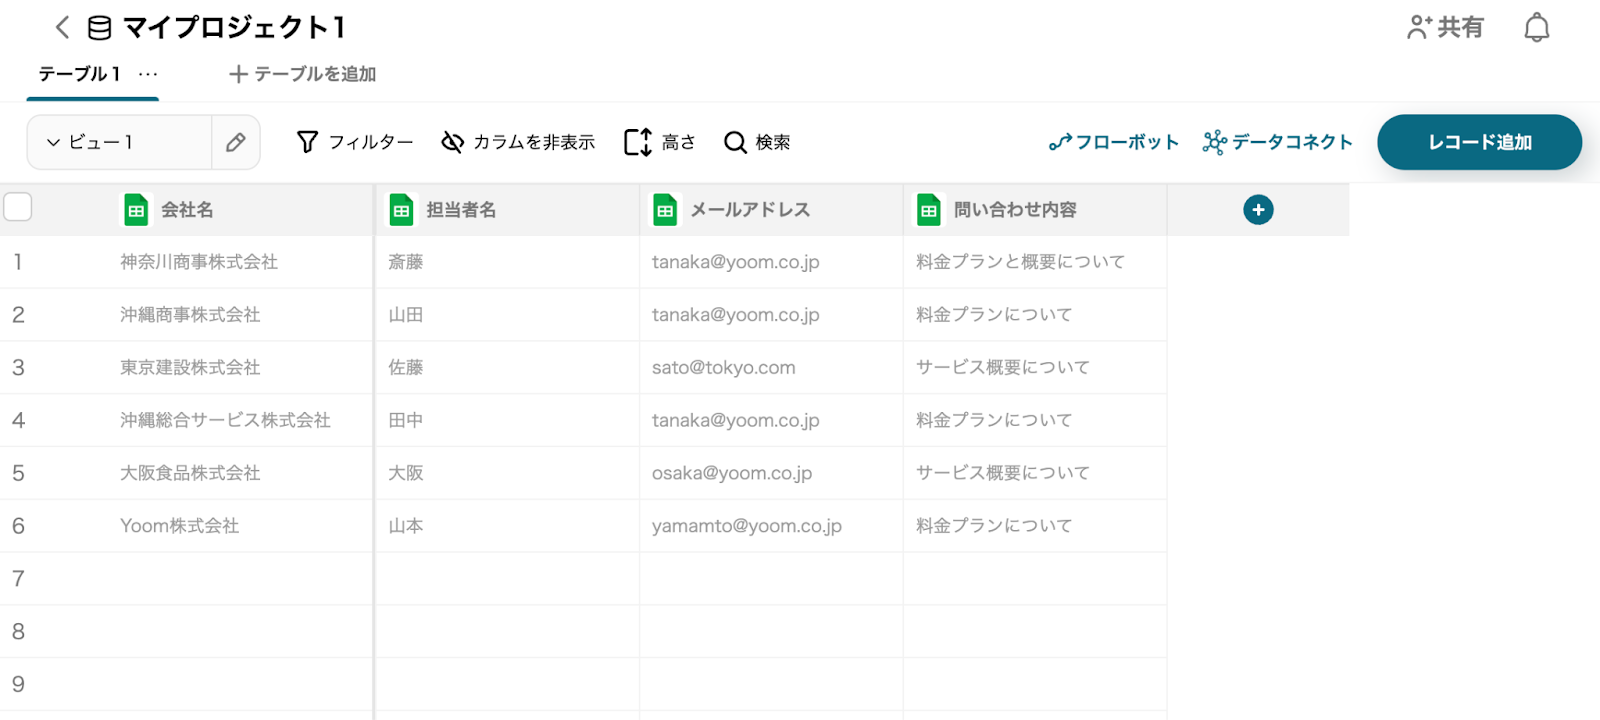Click the back arrow beside project title

(x=62, y=27)
